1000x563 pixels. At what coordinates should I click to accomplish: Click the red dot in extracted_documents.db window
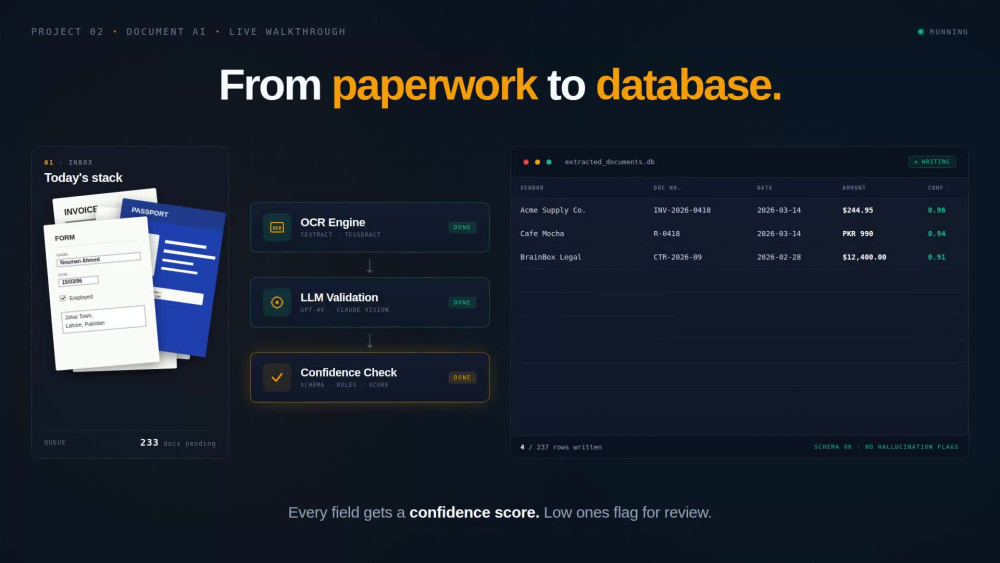tap(526, 162)
